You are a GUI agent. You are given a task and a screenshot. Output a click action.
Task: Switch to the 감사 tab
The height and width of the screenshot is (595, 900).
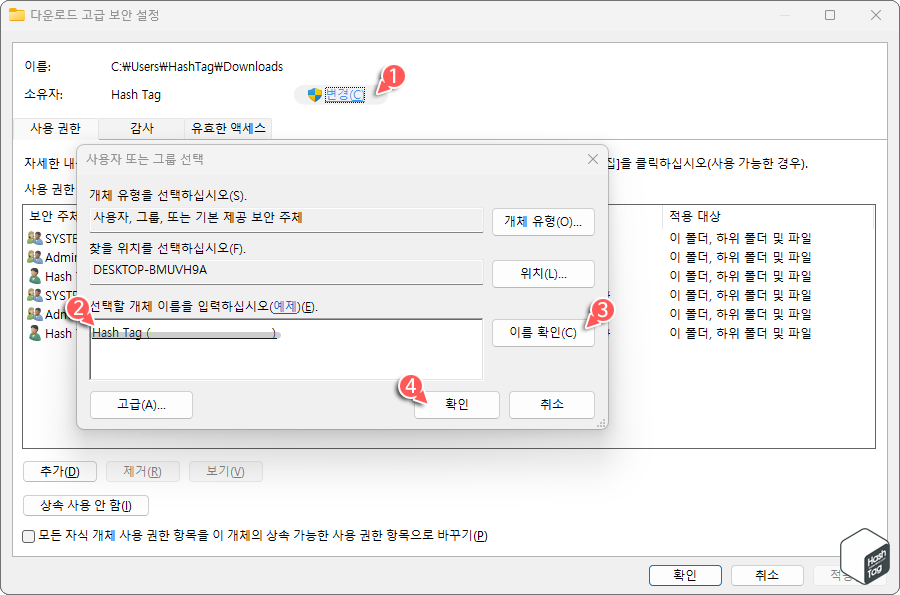point(141,128)
